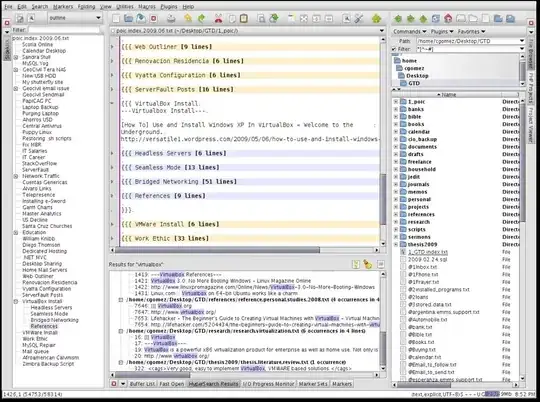Select 'Zimbra Backup Script' in outline tree
Screen dimensions: 540x402
tap(48, 364)
